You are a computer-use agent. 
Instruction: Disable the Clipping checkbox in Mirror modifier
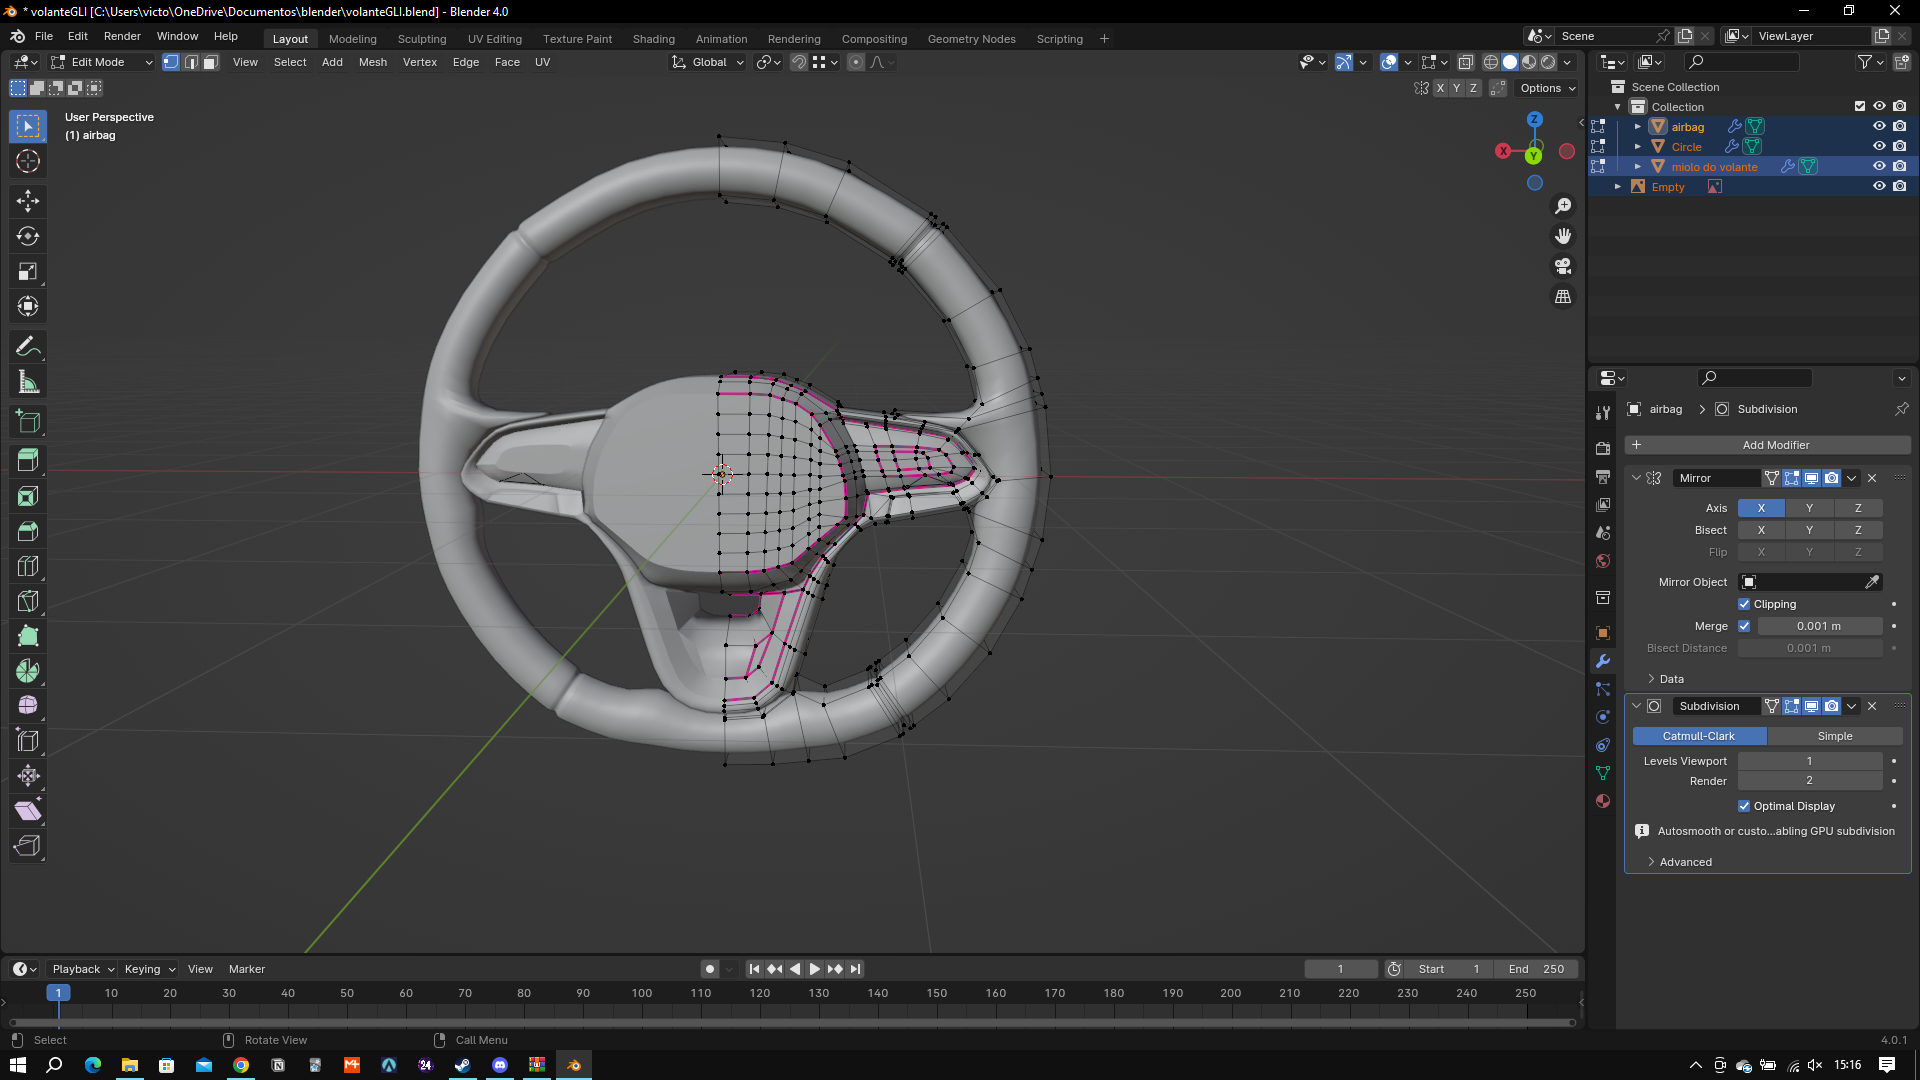(x=1744, y=604)
